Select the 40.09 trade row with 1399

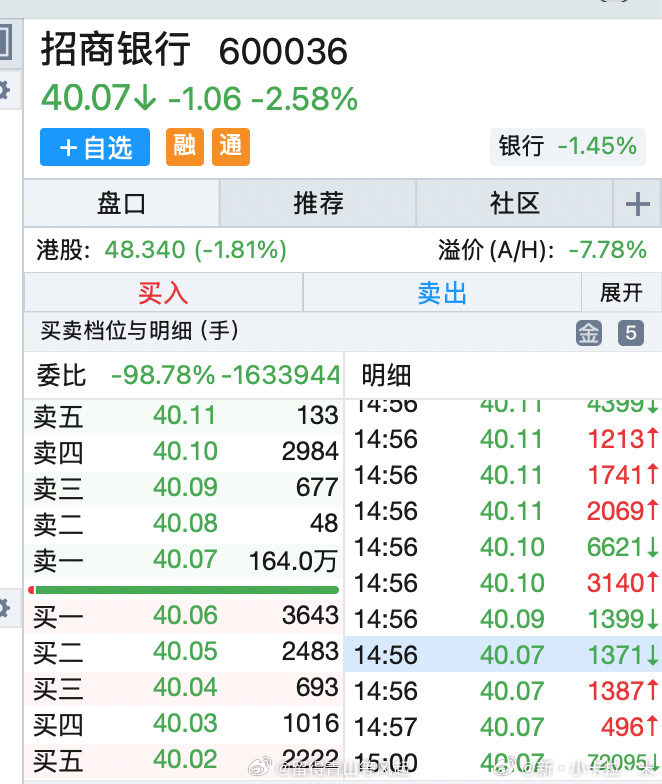(504, 619)
